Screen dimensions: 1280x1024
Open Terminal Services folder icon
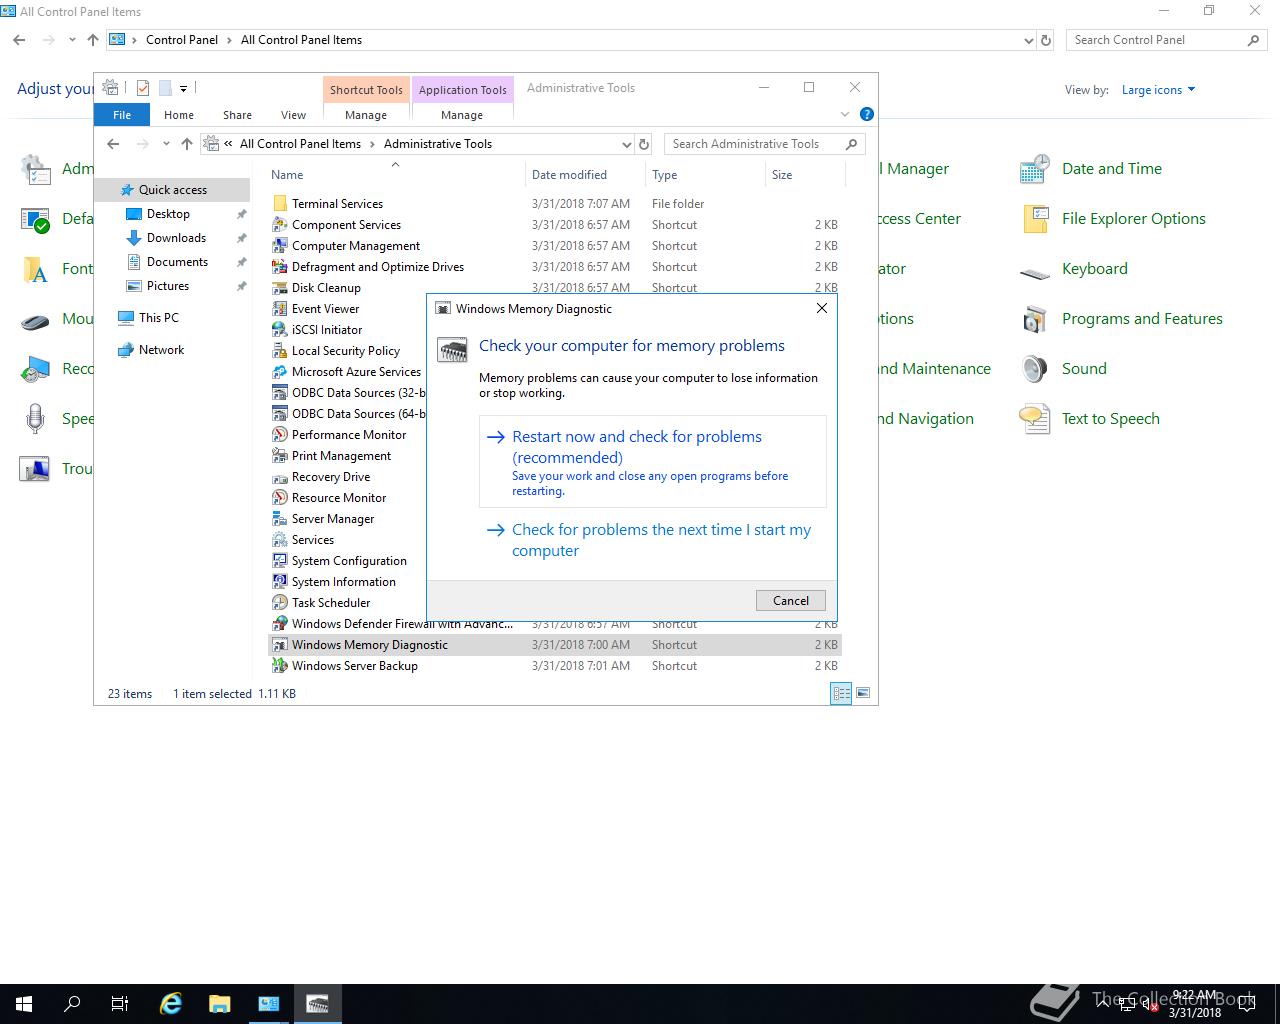coord(280,204)
